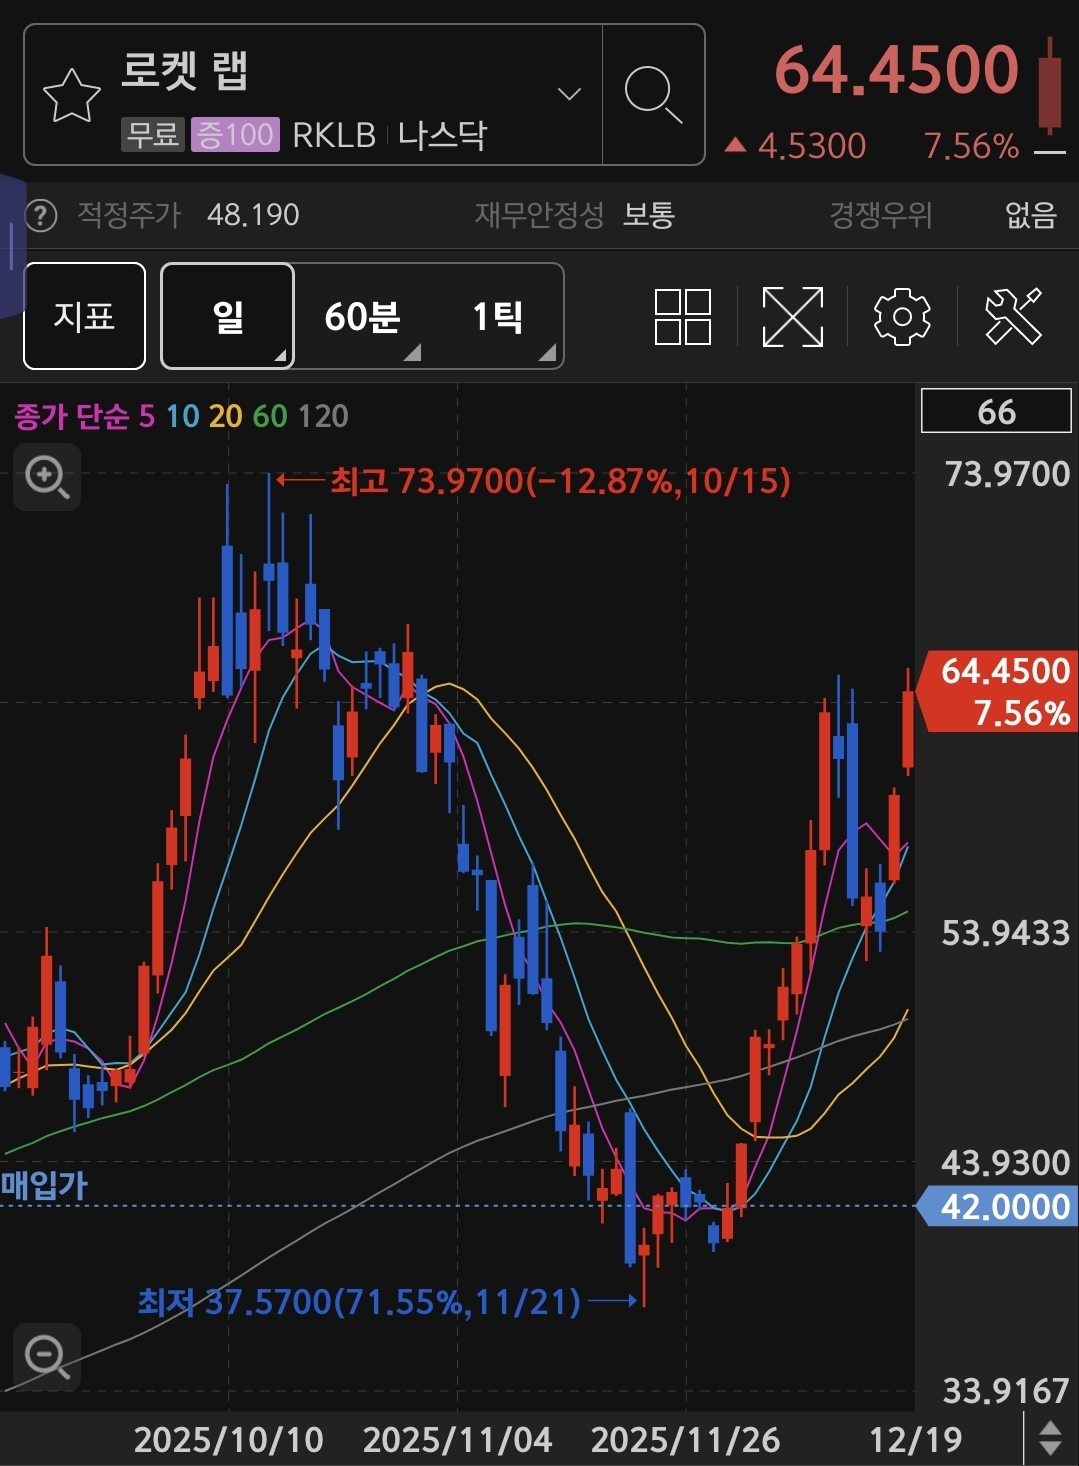This screenshot has width=1079, height=1466.
Task: Zoom in on the chart
Action: pos(47,477)
